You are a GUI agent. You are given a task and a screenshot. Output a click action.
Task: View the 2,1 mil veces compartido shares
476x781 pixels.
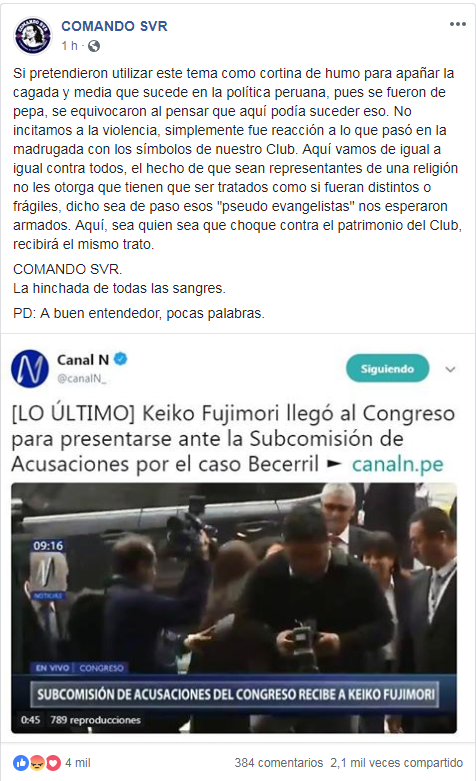396,763
